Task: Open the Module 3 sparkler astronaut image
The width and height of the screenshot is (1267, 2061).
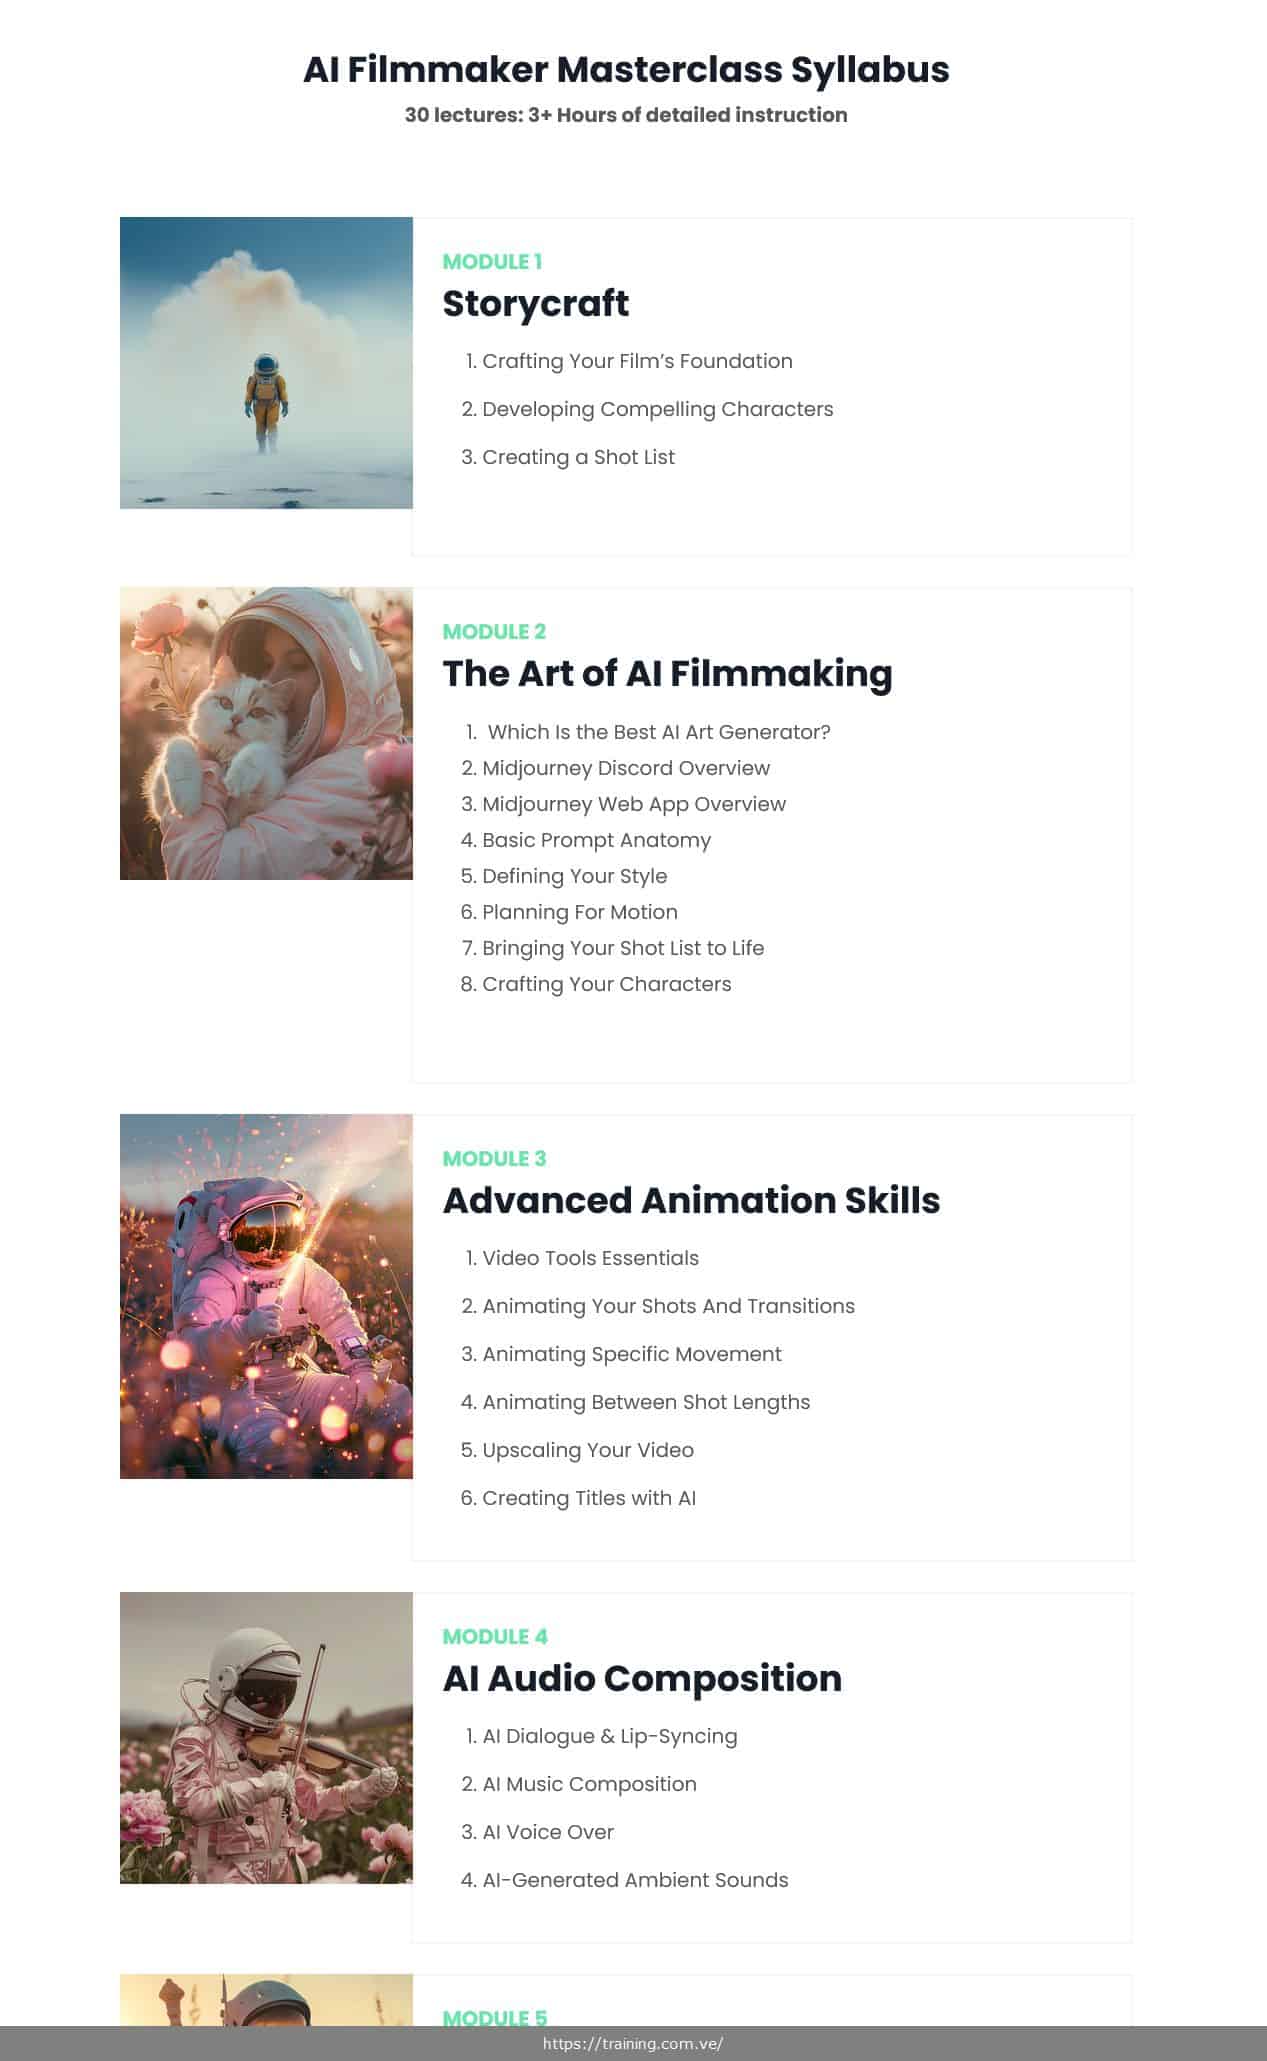Action: click(x=266, y=1296)
